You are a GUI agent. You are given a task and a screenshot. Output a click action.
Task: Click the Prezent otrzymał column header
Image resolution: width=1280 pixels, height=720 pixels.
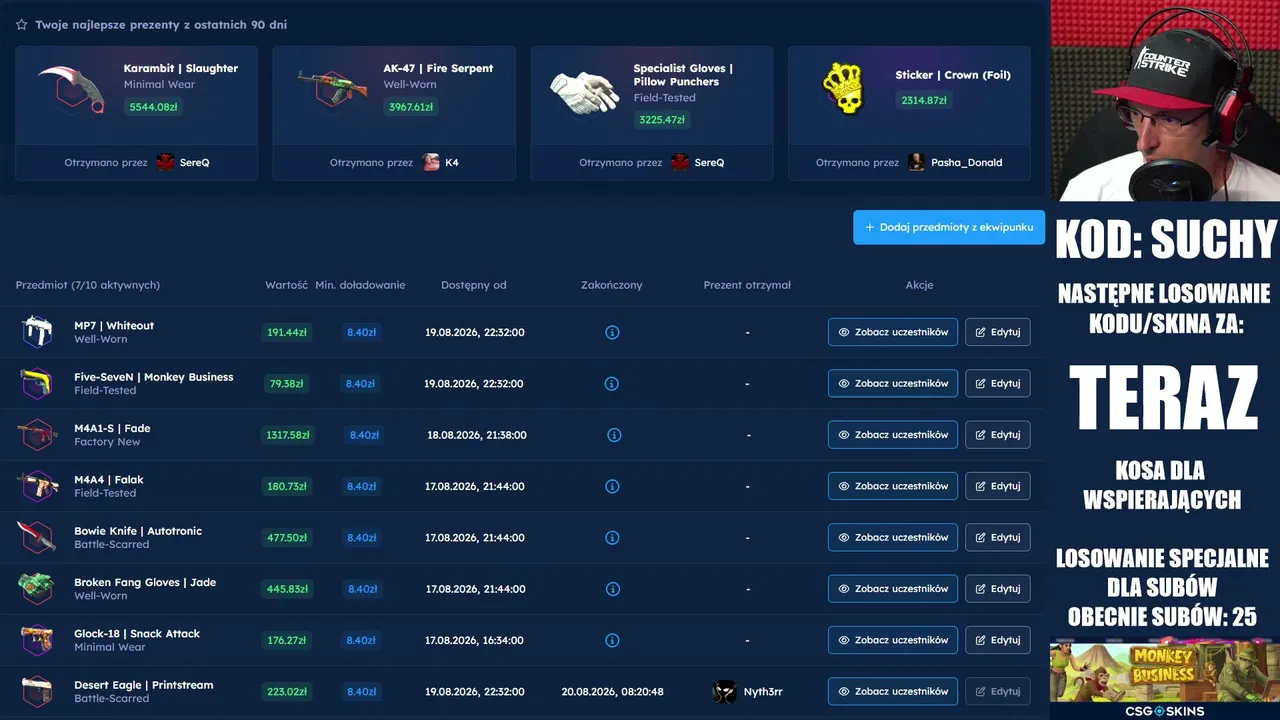747,285
